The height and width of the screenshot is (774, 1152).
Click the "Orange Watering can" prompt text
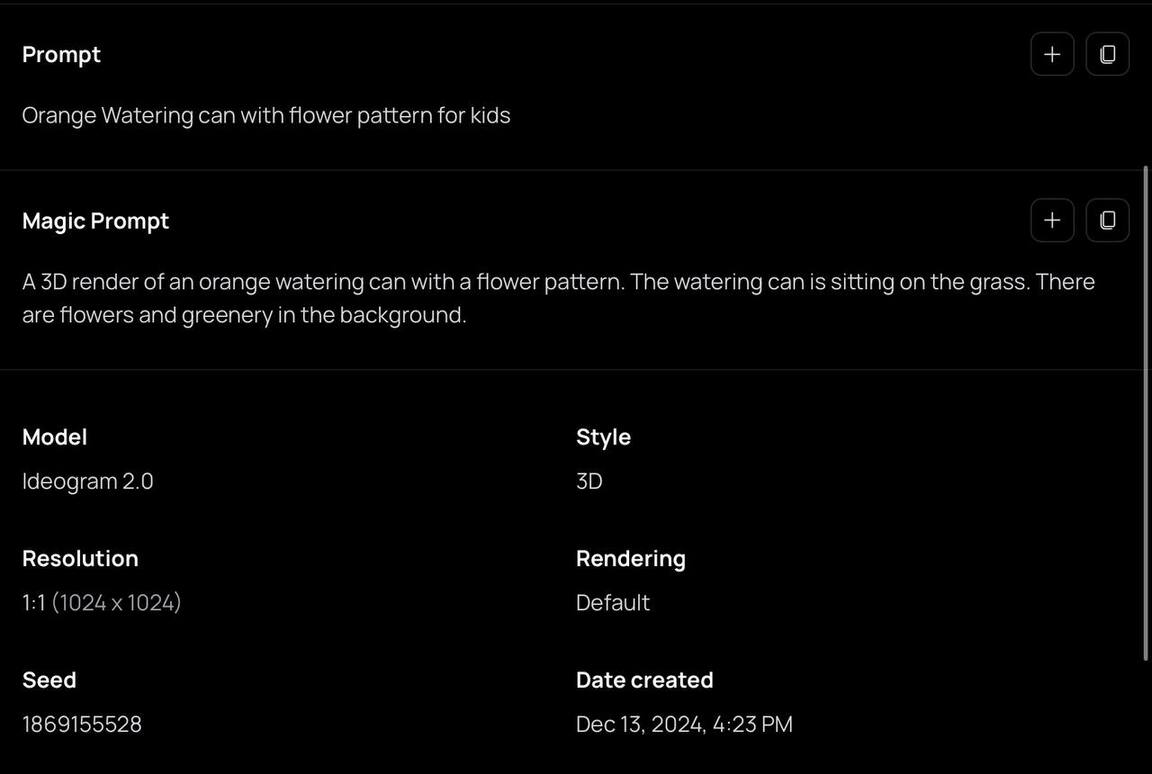[x=266, y=115]
